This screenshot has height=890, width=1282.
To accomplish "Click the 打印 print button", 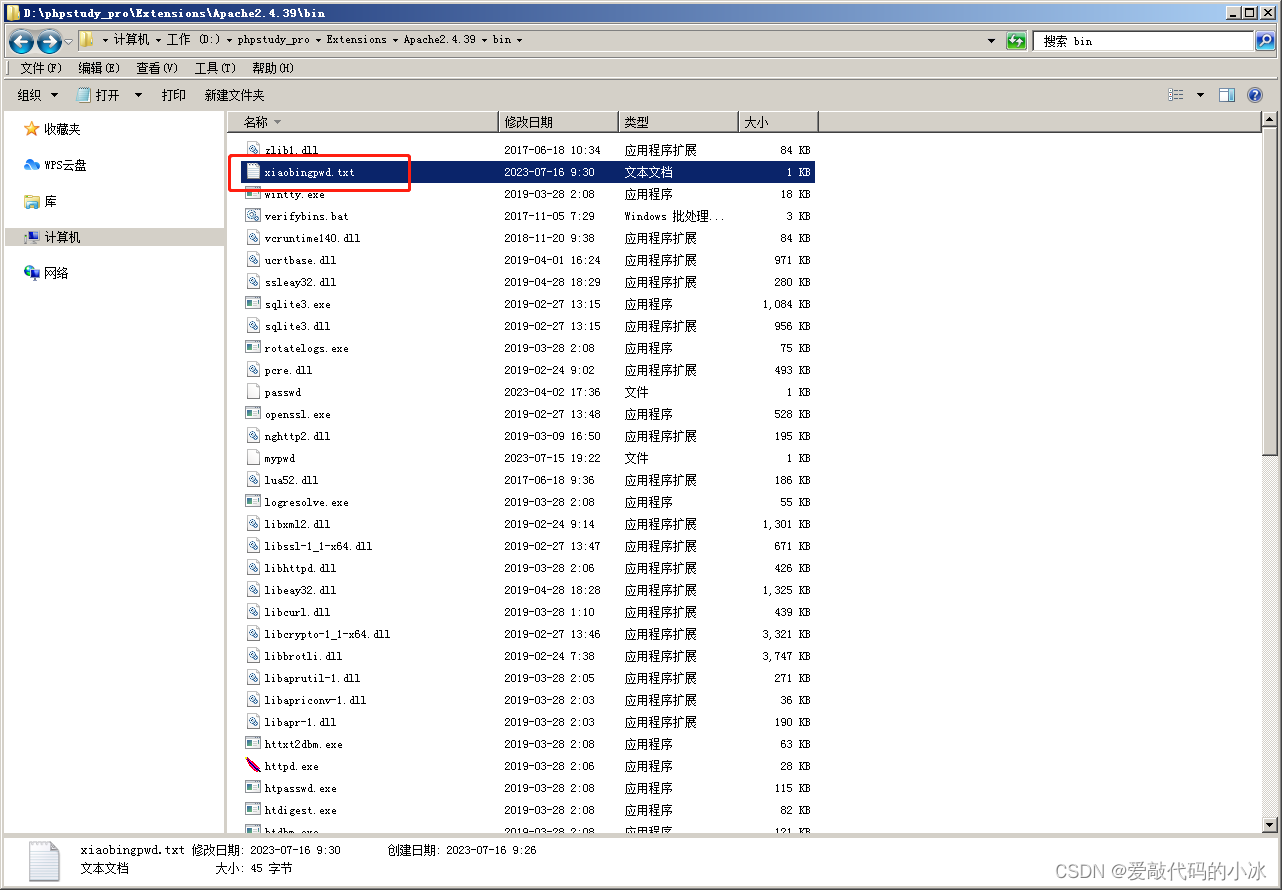I will [173, 95].
